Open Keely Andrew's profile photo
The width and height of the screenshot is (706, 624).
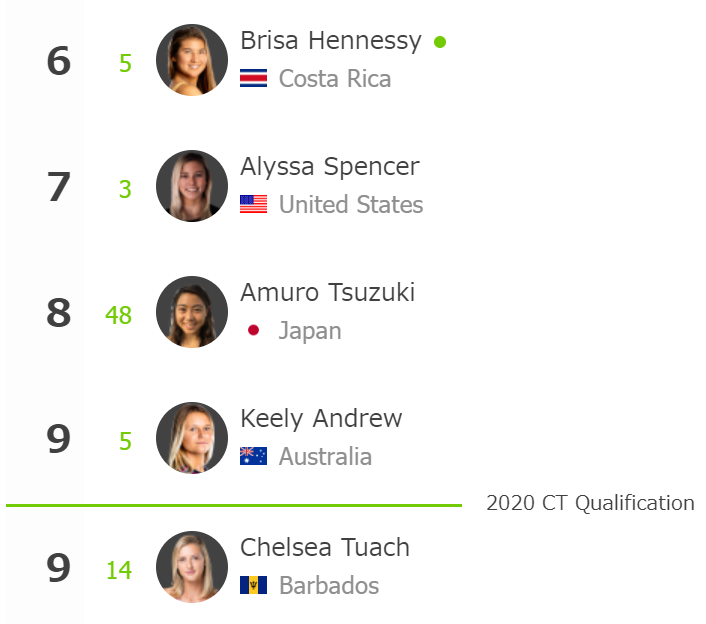(x=192, y=438)
